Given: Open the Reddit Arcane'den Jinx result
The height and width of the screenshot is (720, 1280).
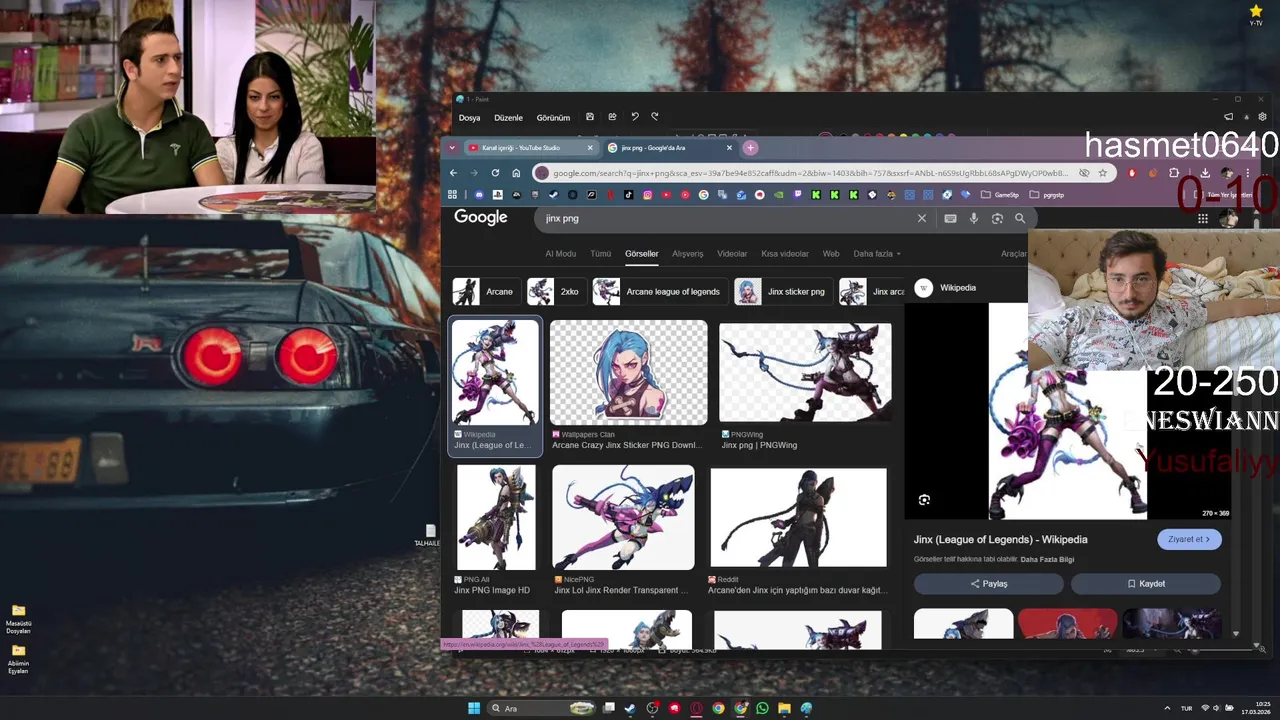Looking at the screenshot, I should click(798, 517).
